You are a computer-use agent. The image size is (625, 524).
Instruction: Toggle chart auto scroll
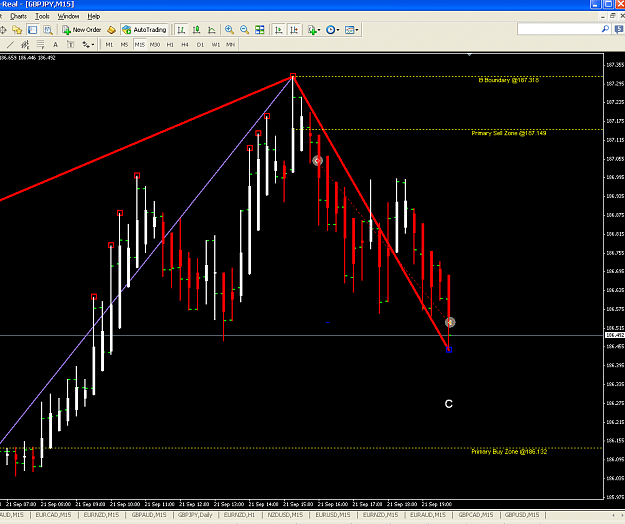coord(279,30)
